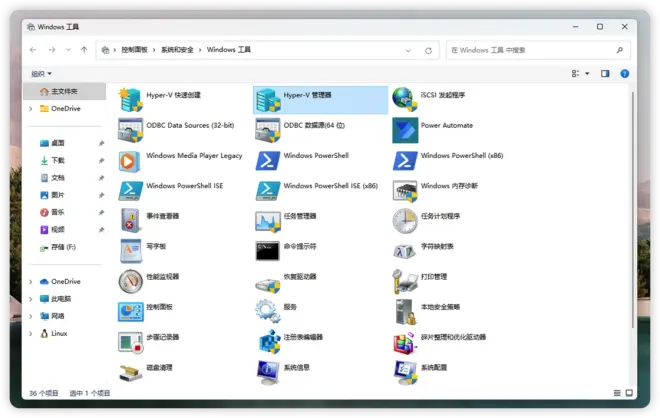
Task: Open the Hyper-V 快速创建 icon
Action: 130,100
